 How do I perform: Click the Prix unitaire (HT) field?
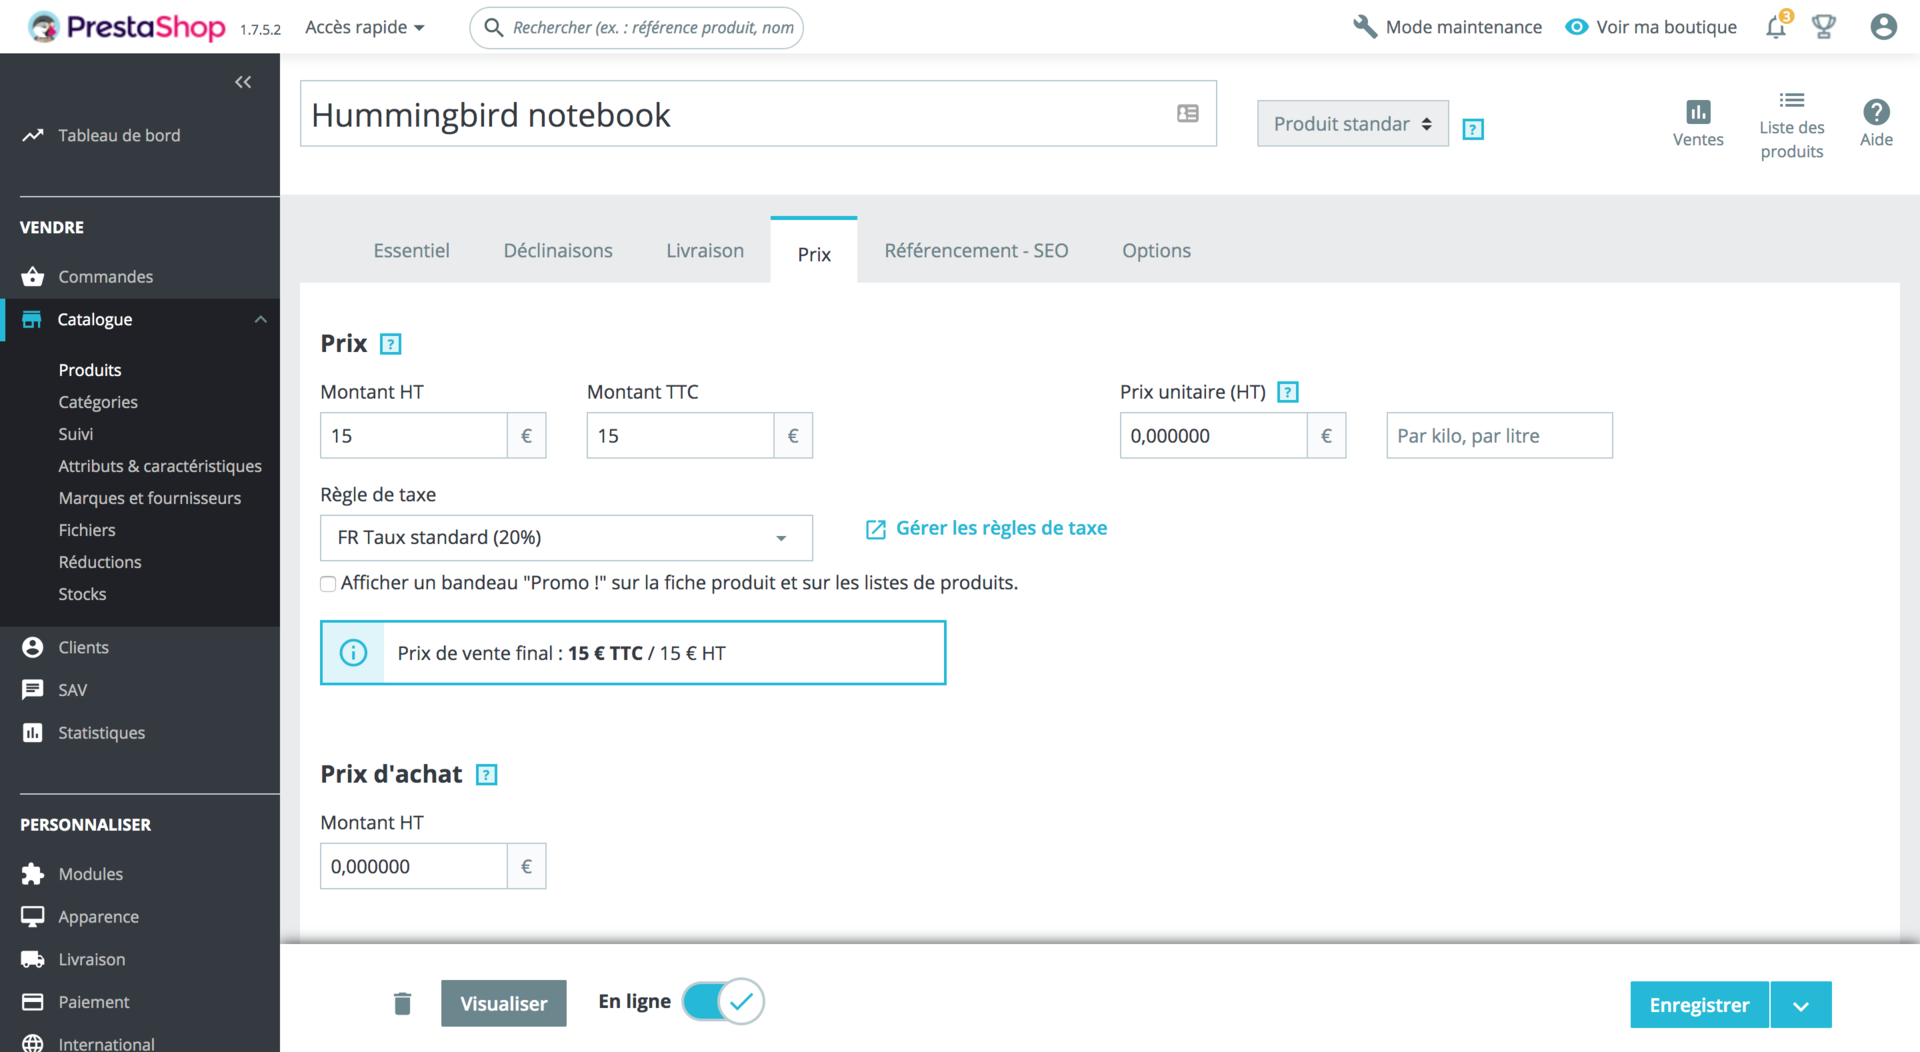tap(1213, 436)
